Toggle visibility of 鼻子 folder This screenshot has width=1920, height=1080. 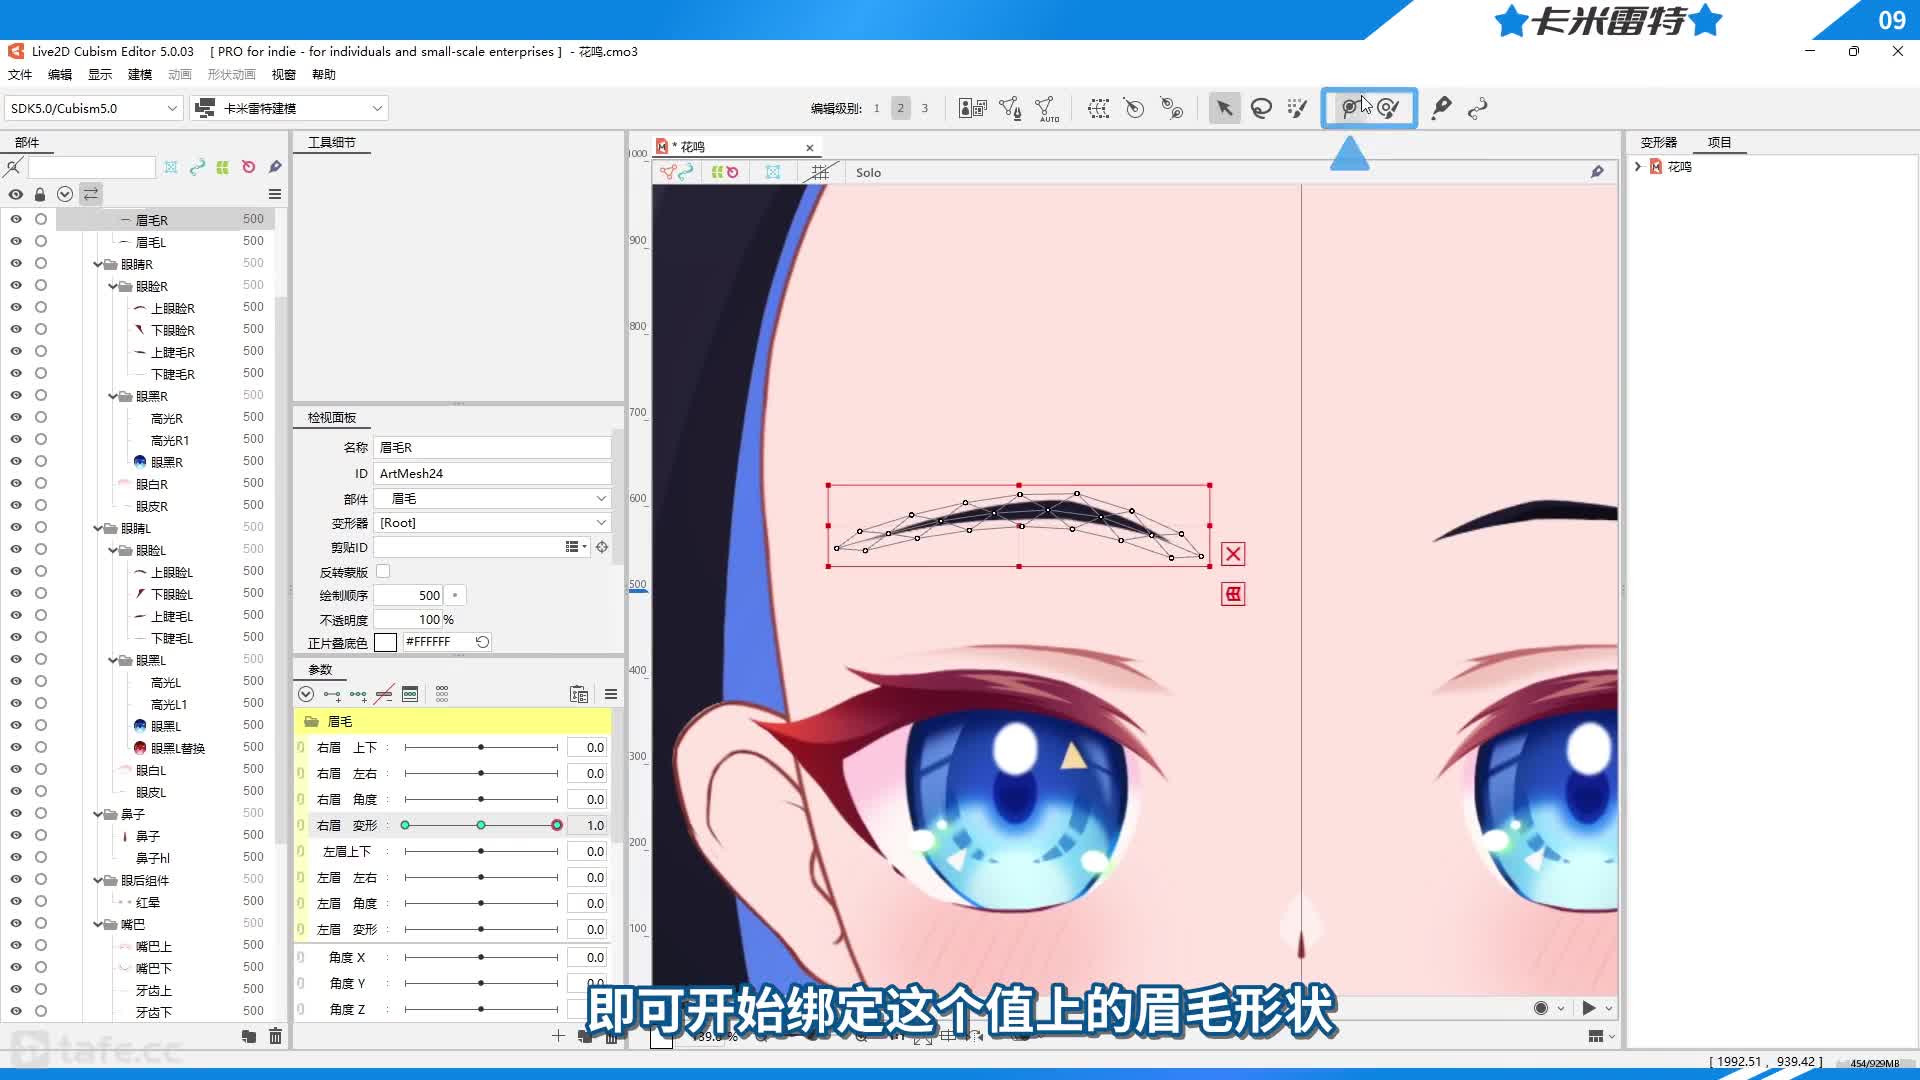coord(16,813)
